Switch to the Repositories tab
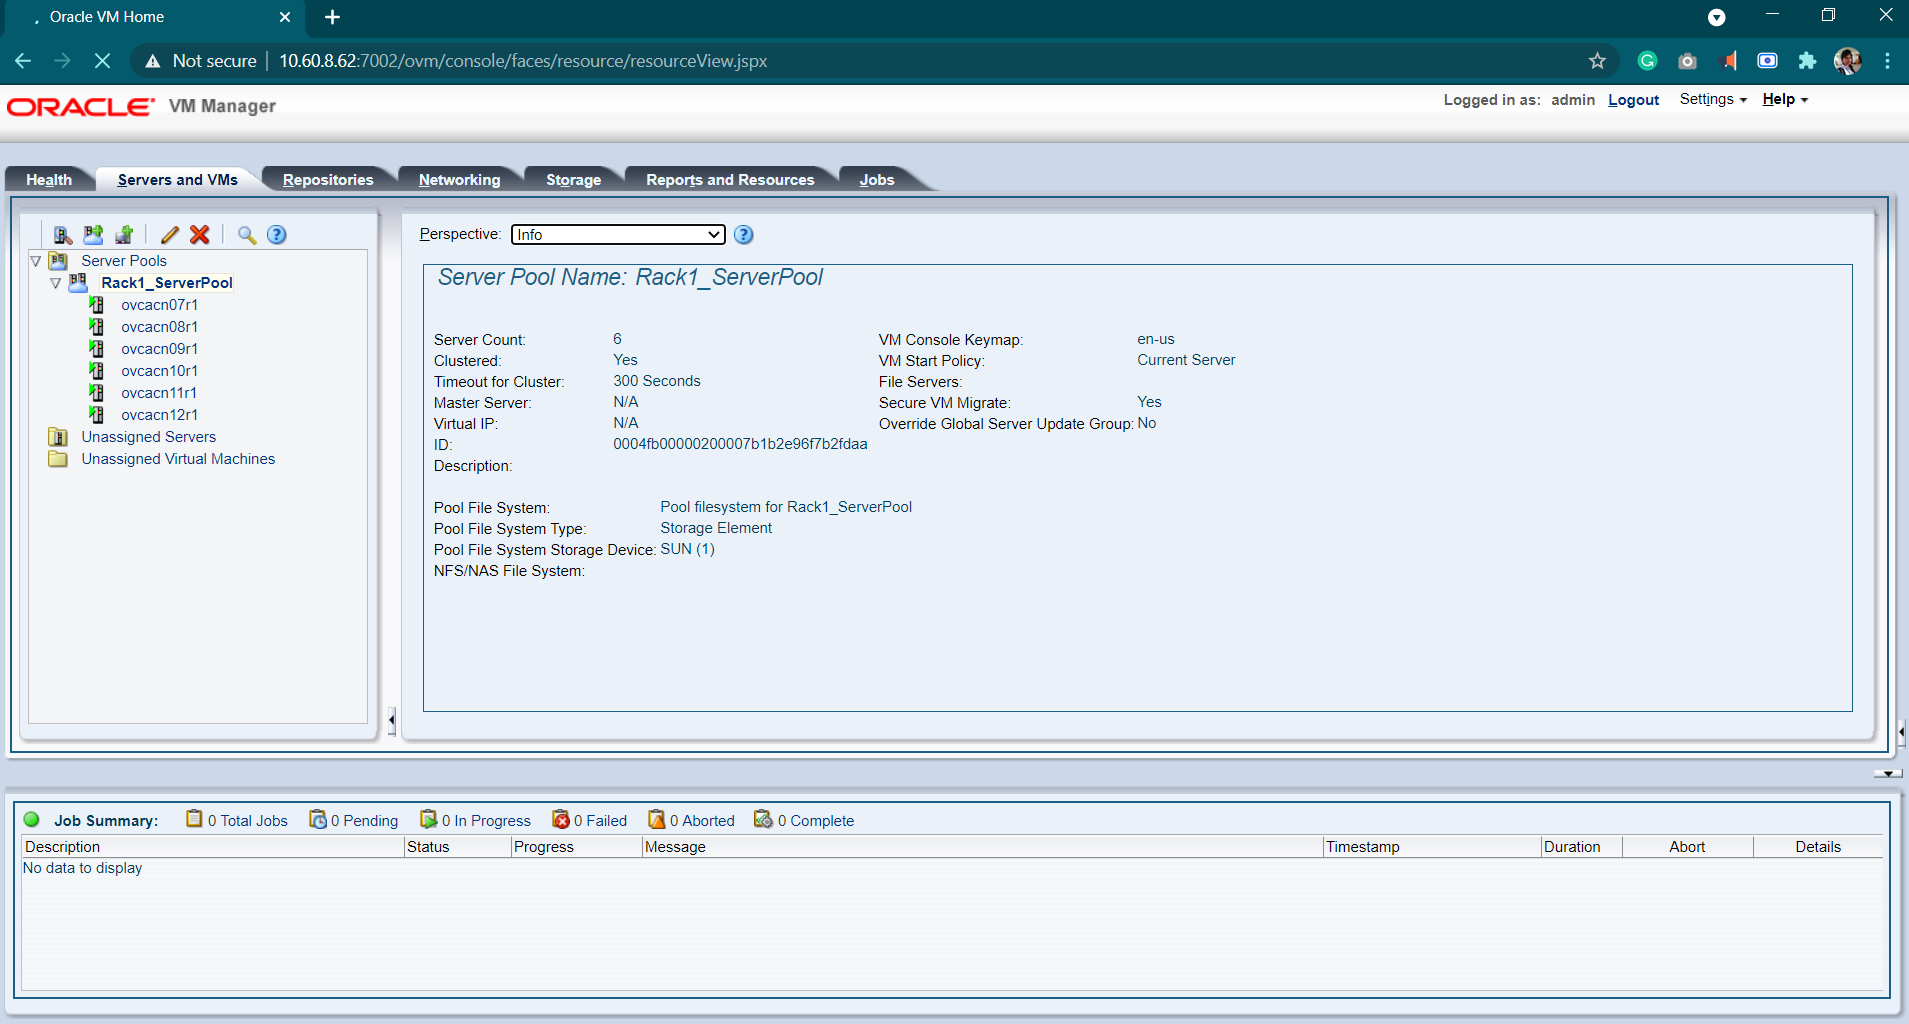1909x1024 pixels. [x=328, y=180]
